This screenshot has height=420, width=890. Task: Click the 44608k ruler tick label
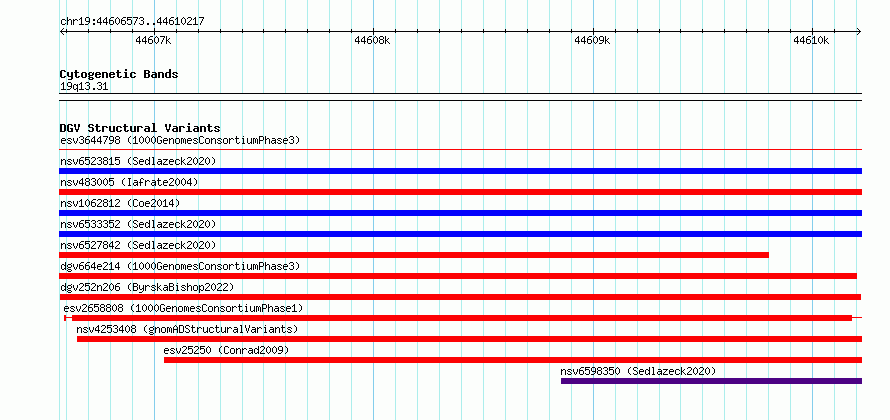[x=372, y=40]
